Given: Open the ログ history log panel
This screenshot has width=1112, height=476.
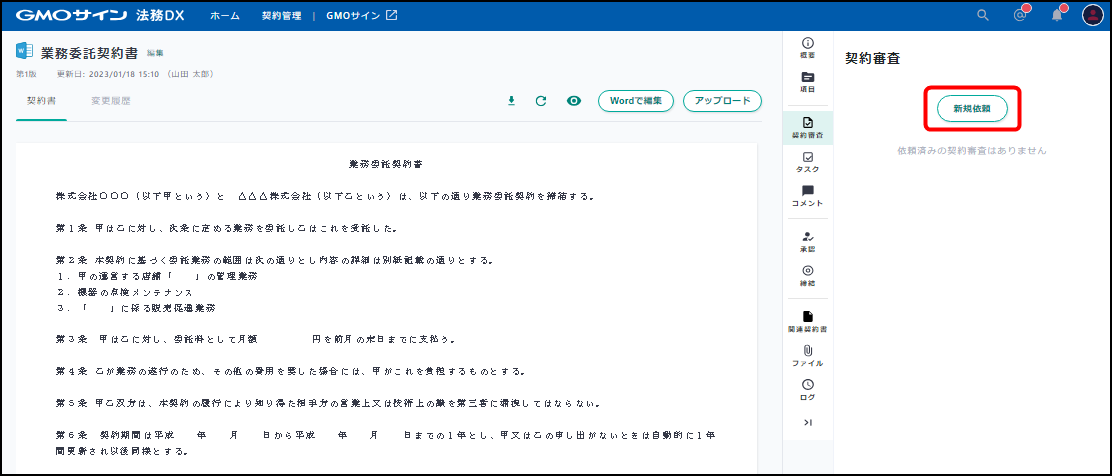Looking at the screenshot, I should click(807, 389).
